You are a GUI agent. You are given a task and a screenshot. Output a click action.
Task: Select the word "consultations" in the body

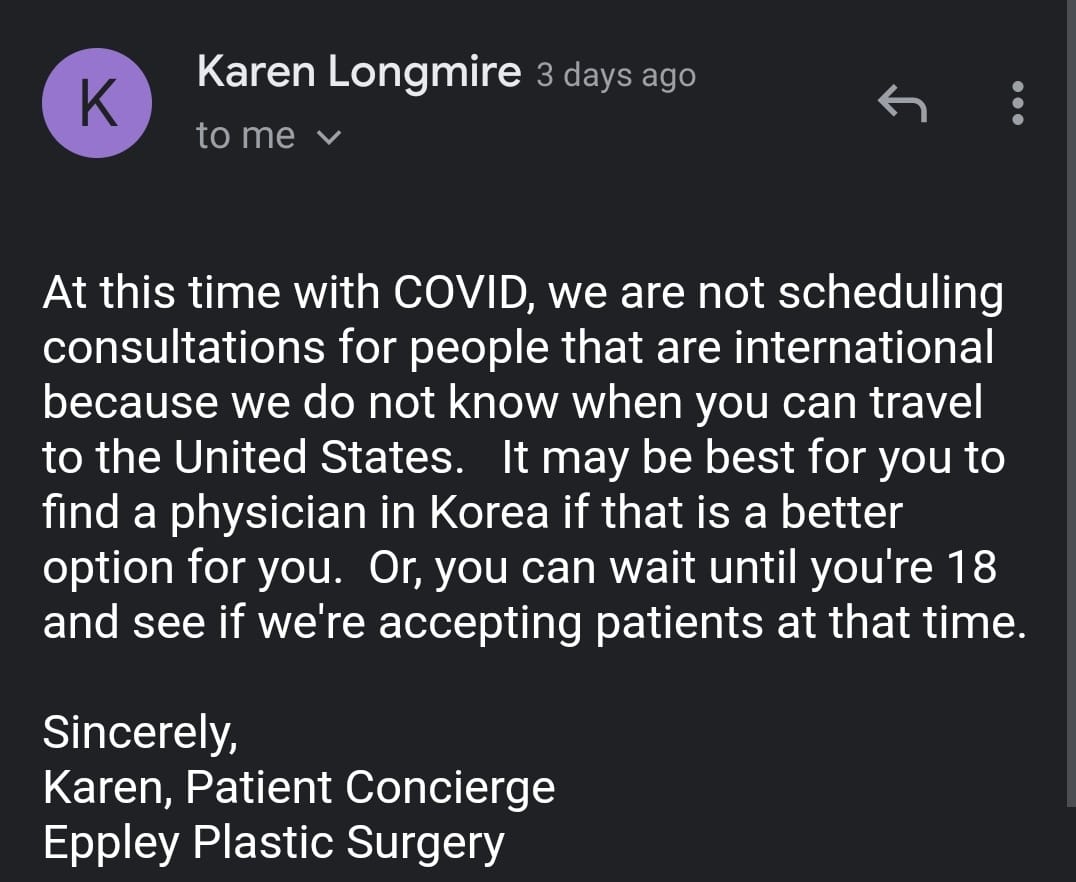(184, 347)
